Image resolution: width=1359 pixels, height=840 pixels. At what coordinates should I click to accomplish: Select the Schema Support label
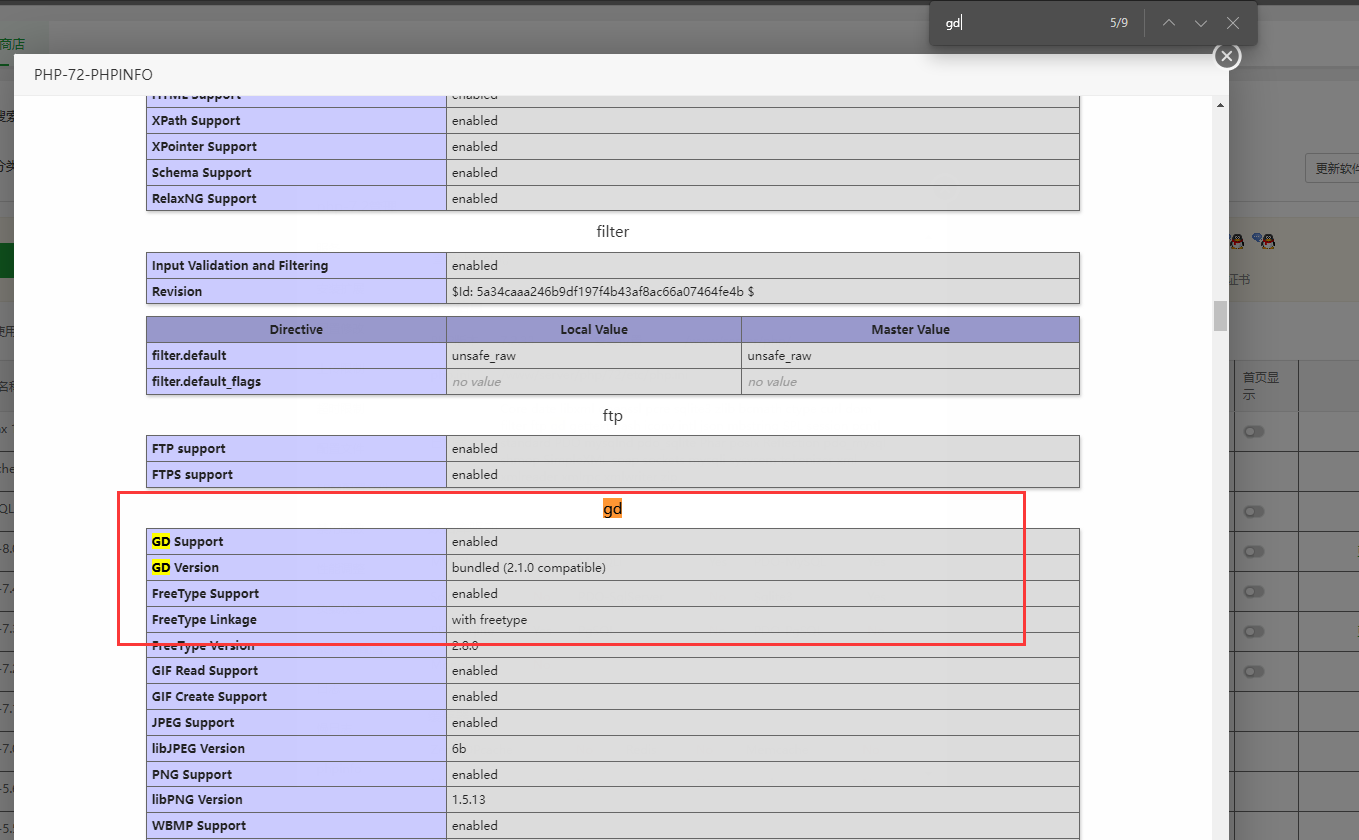[202, 172]
